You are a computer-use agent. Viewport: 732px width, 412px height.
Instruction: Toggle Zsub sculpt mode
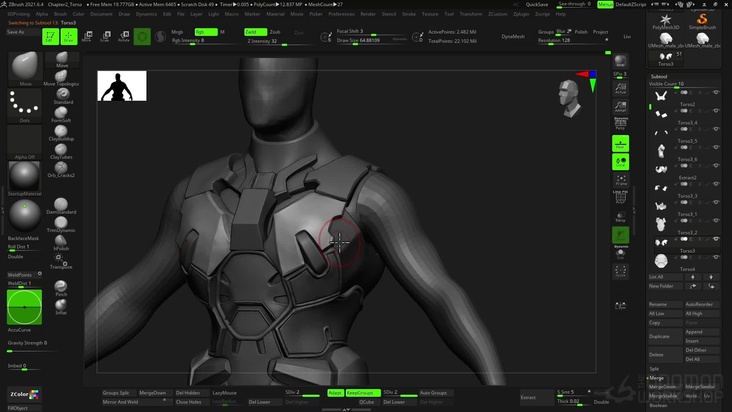tap(275, 32)
